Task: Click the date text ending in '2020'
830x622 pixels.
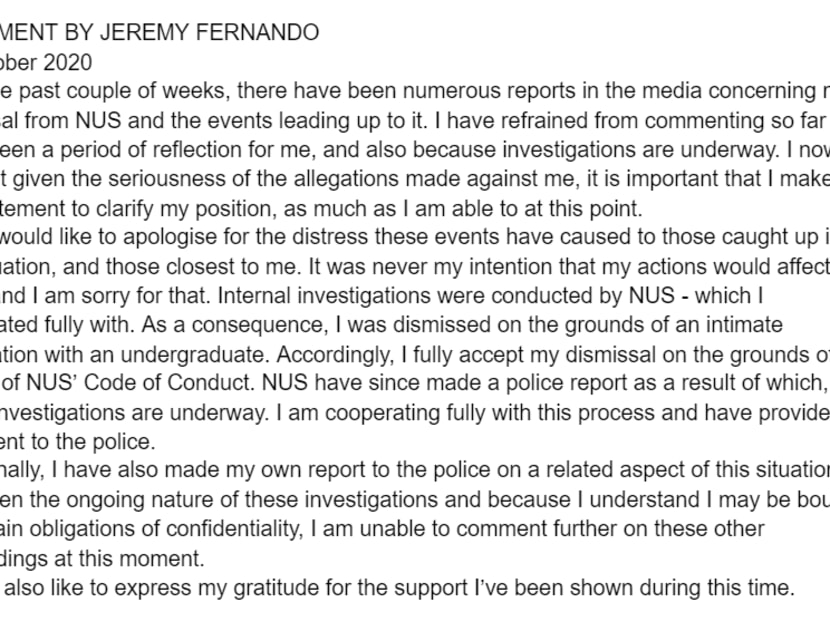Action: click(x=46, y=62)
